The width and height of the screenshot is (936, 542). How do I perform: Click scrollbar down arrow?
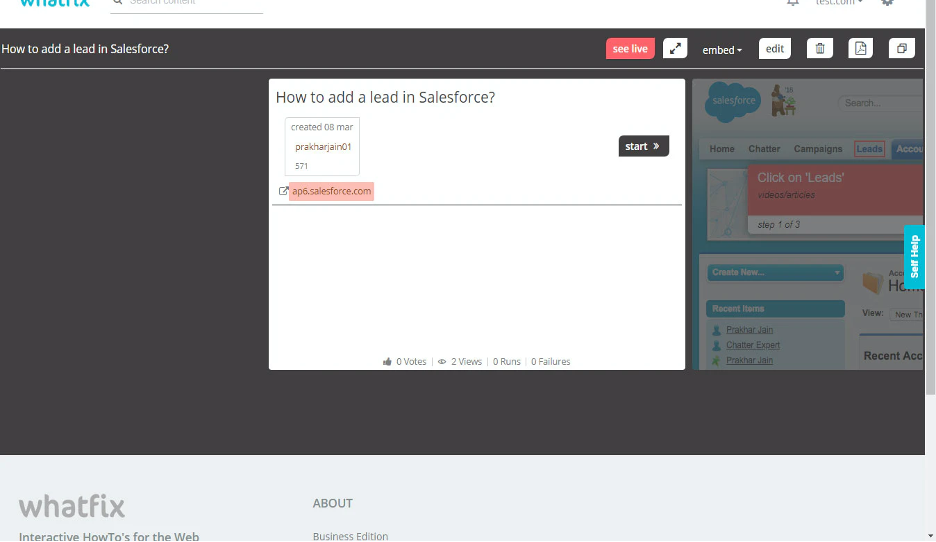point(930,535)
